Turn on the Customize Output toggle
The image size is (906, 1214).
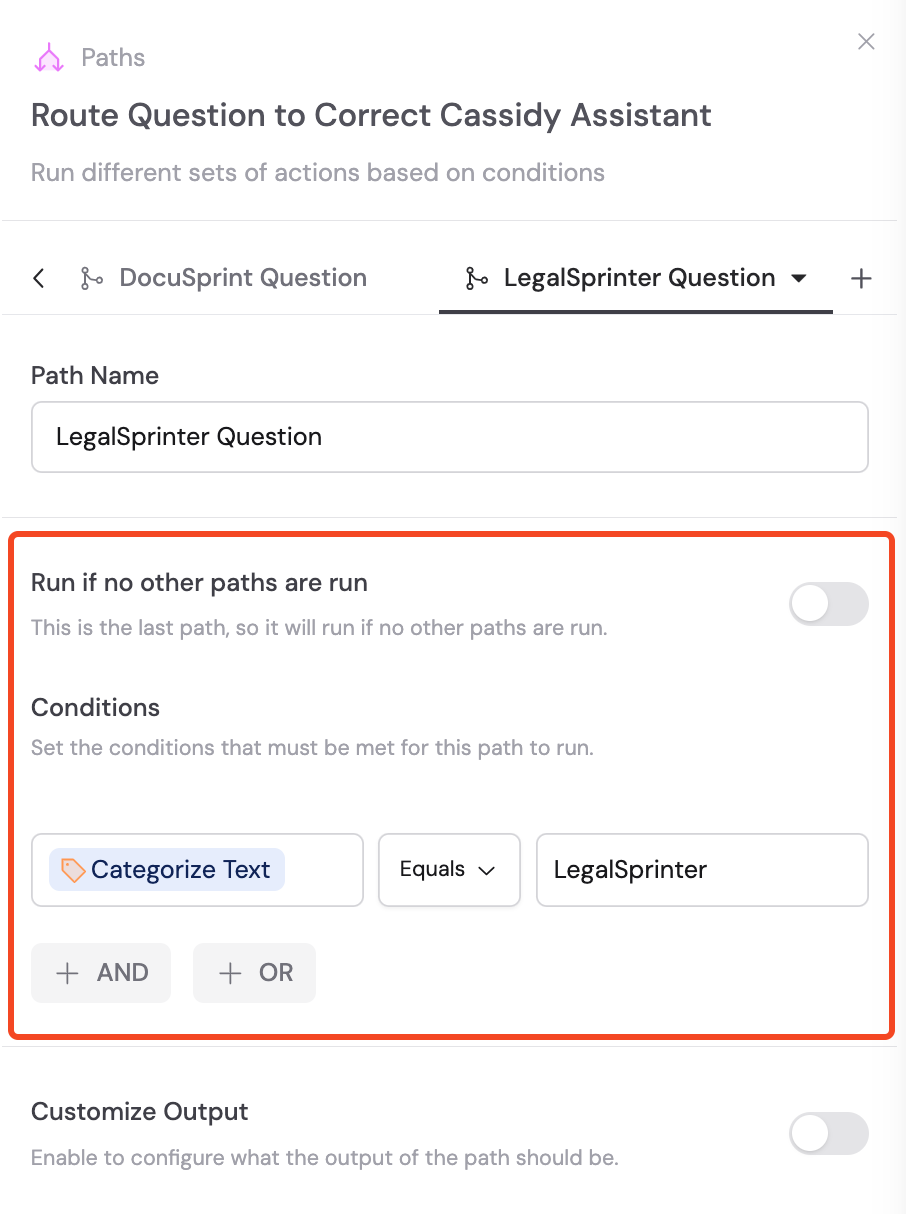pos(829,1133)
